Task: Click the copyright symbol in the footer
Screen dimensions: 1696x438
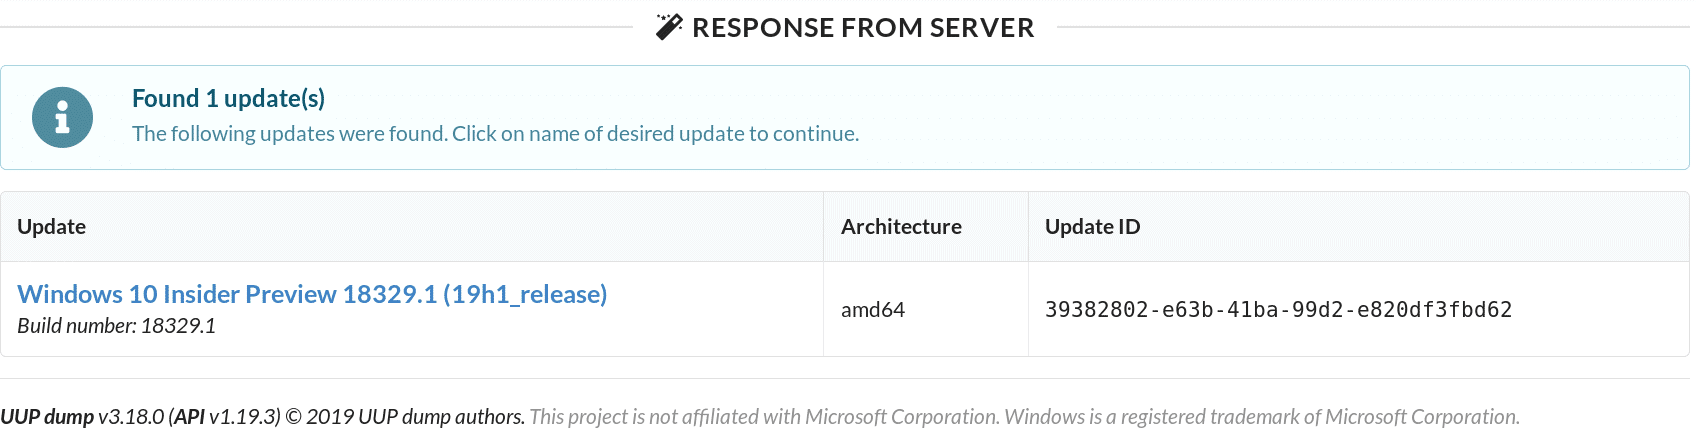Action: coord(294,417)
